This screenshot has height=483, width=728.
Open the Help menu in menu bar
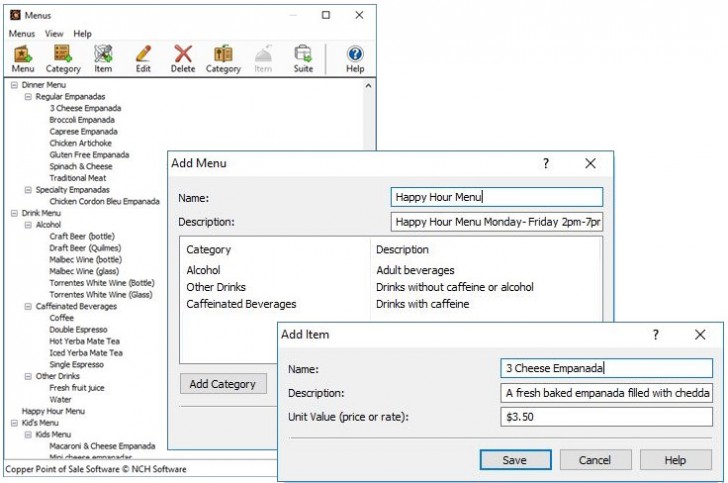click(82, 34)
